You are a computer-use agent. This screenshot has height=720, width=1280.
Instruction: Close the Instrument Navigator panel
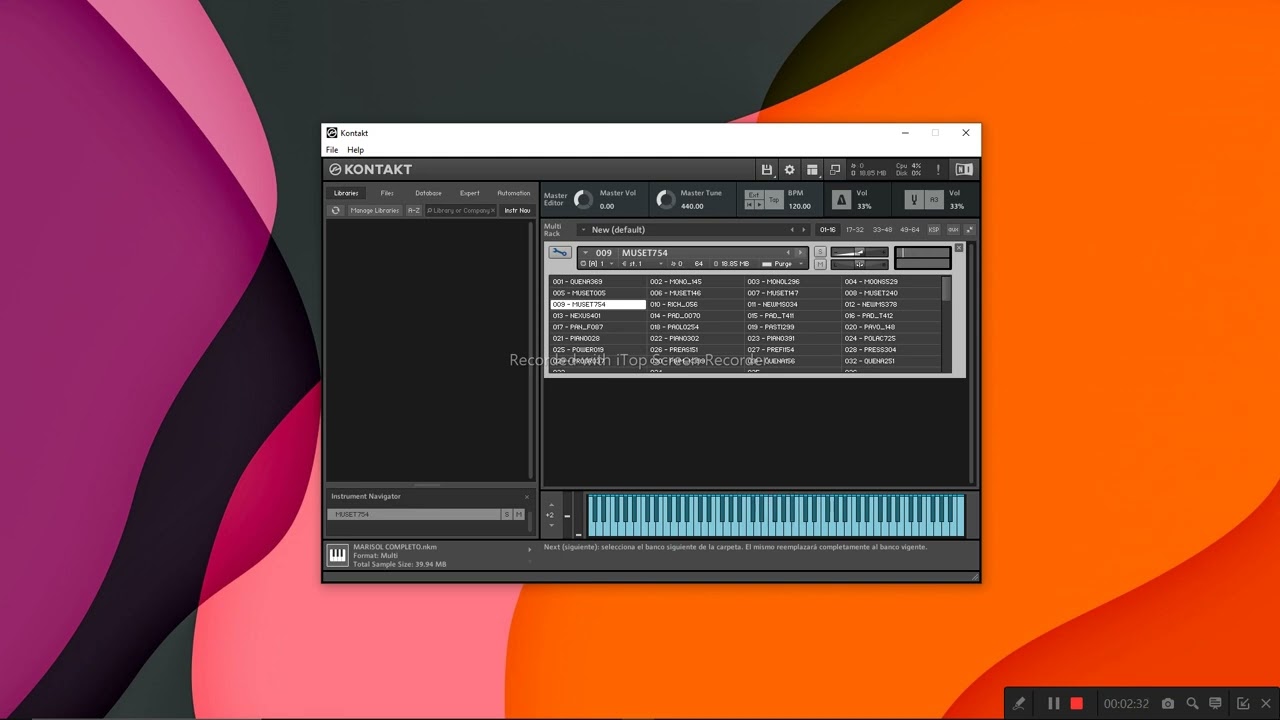coord(527,497)
